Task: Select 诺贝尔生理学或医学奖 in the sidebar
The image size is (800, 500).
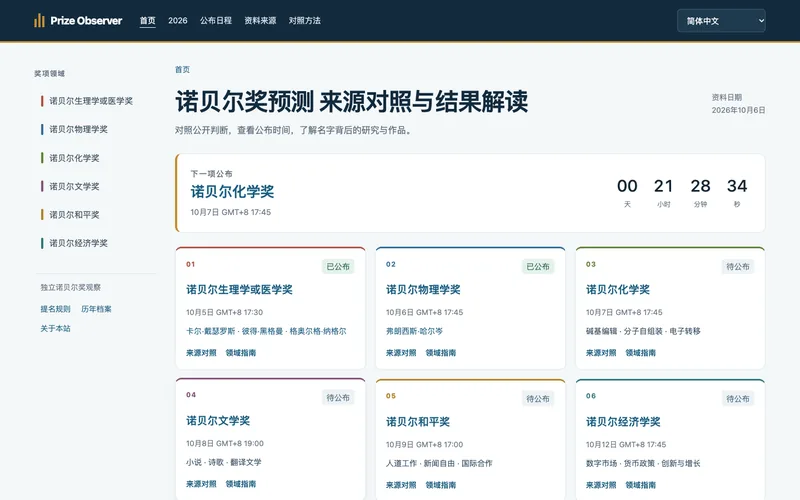Action: (91, 101)
